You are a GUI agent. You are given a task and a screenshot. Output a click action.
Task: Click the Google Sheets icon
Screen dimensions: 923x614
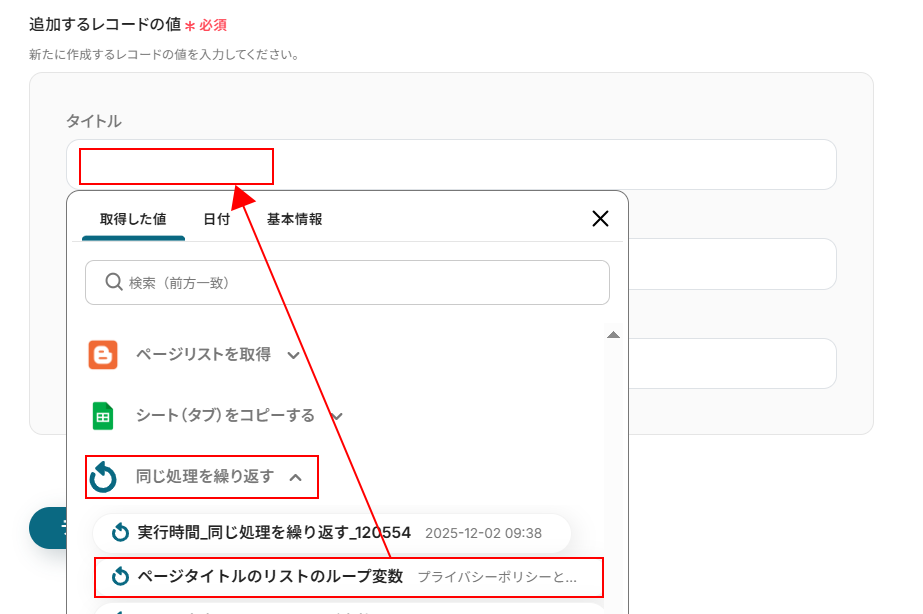[x=103, y=416]
